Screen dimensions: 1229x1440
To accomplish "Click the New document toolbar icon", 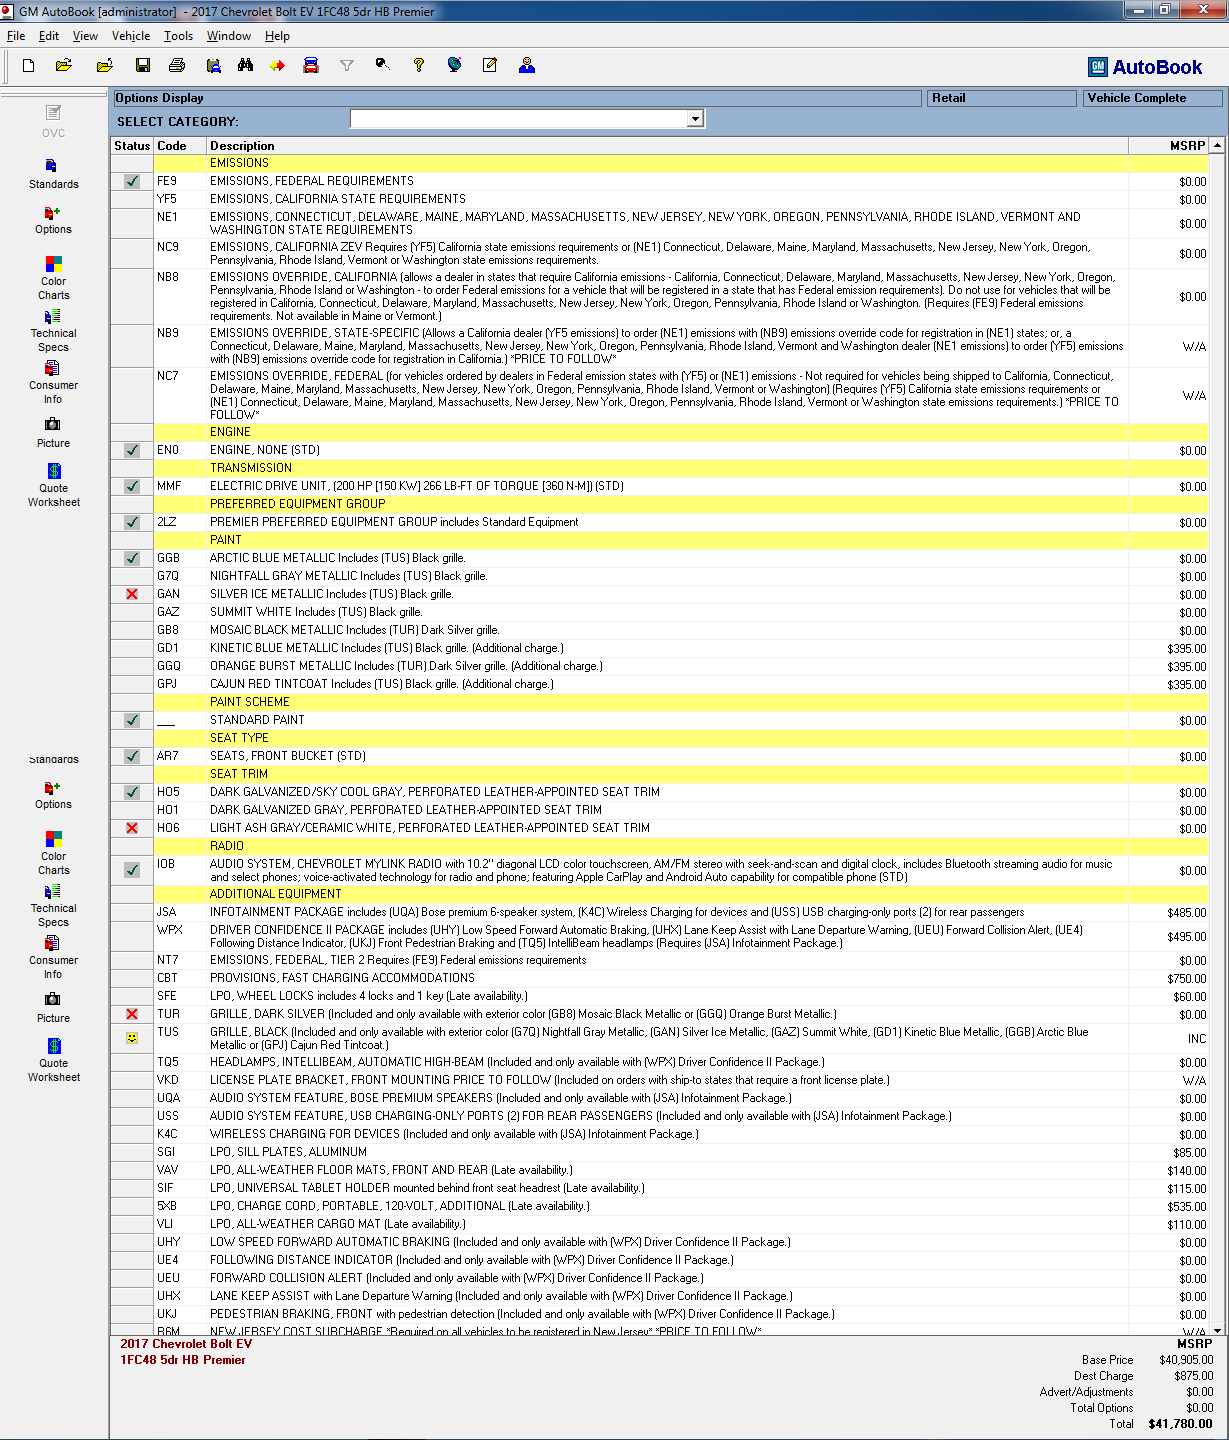I will point(28,66).
